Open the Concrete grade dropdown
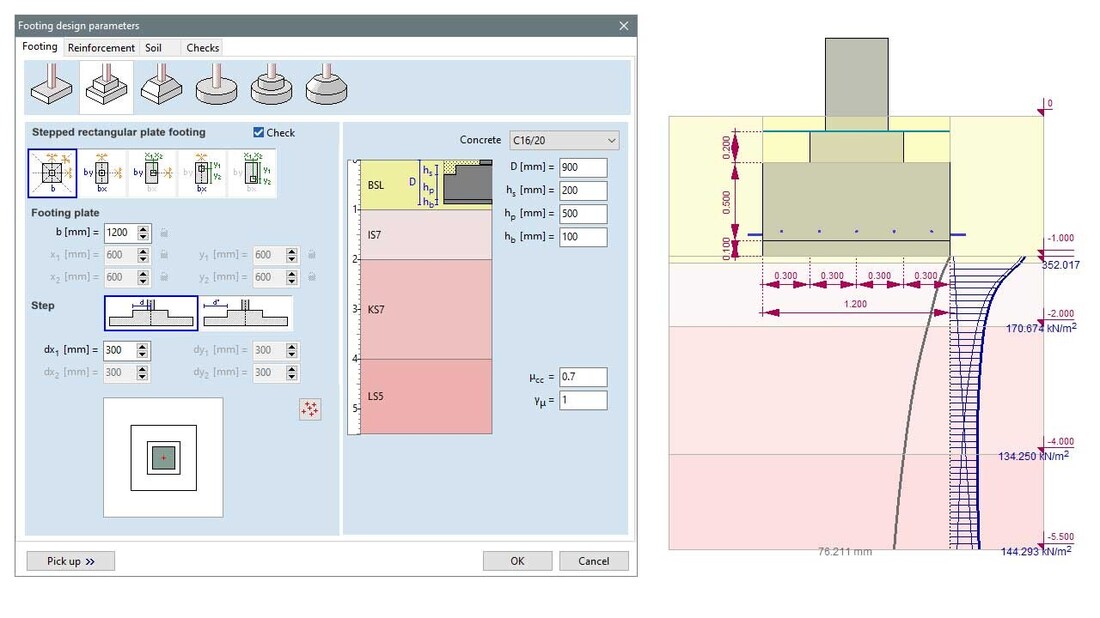The width and height of the screenshot is (1100, 618). click(564, 140)
